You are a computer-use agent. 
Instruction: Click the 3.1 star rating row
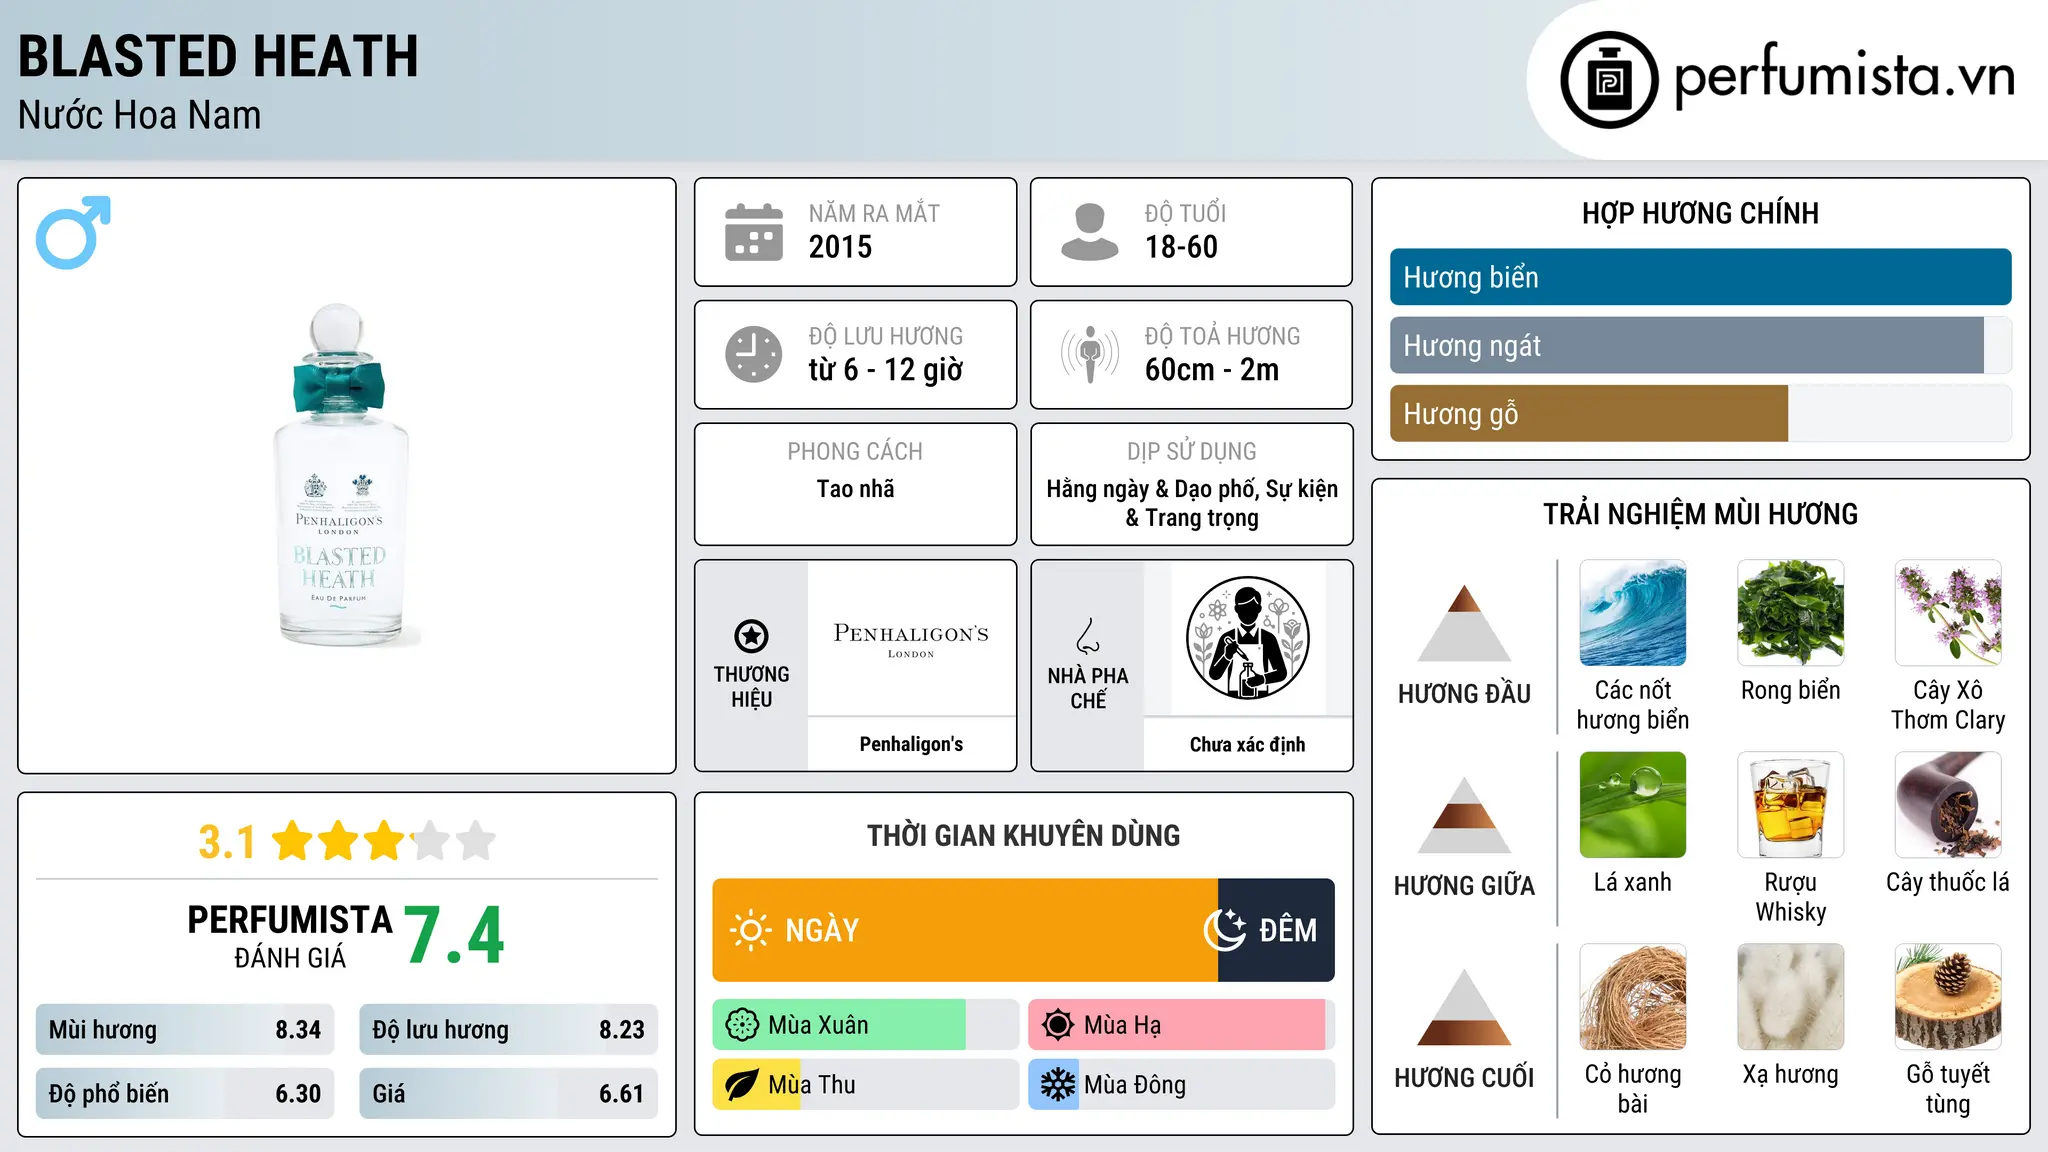347,841
